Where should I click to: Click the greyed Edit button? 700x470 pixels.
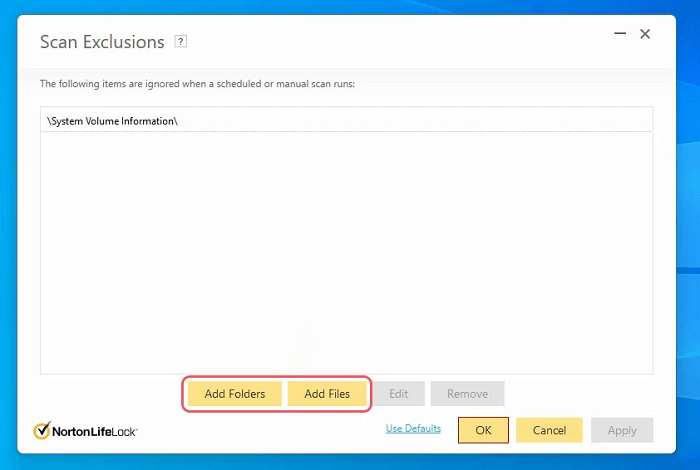coord(399,394)
